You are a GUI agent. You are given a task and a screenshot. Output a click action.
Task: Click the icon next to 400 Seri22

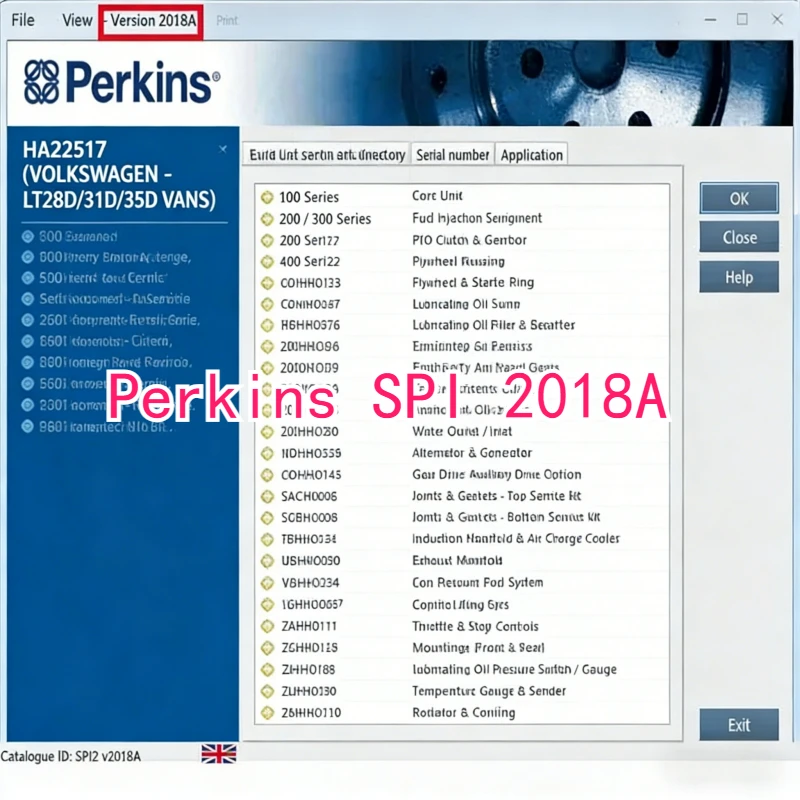coord(267,262)
